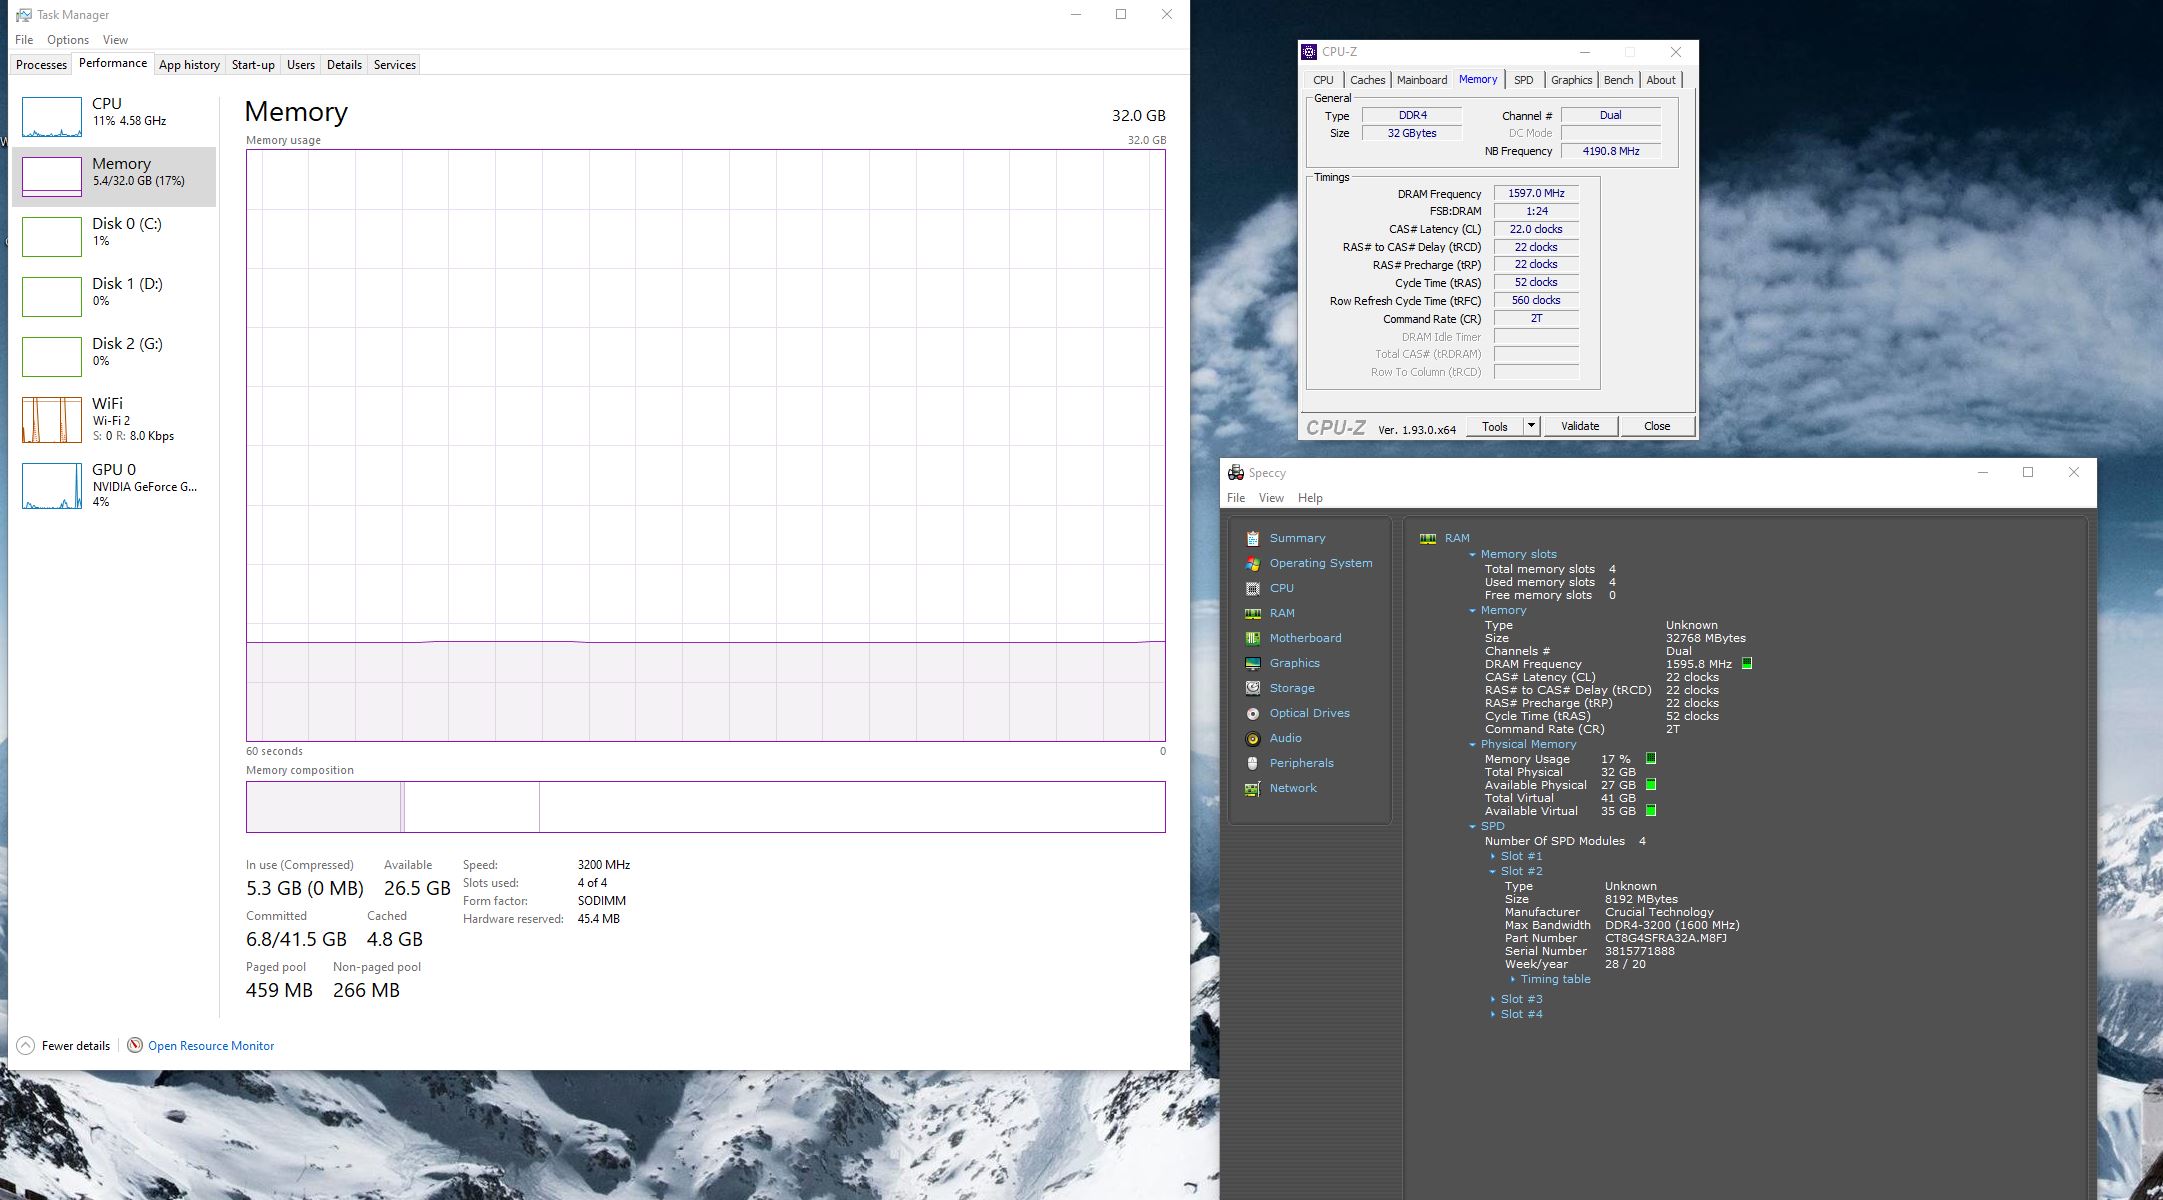Click the Operating System icon in Speccy
Viewport: 2163px width, 1200px height.
pos(1252,563)
